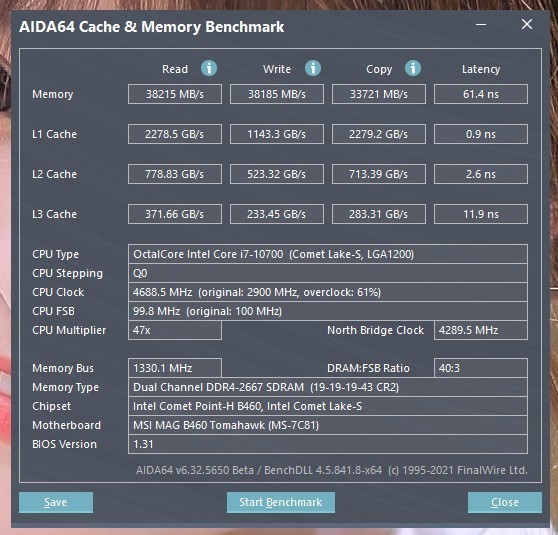Viewport: 558px width, 535px height.
Task: Click L1 Cache Write value 1143.3 GB/s
Action: [x=277, y=134]
